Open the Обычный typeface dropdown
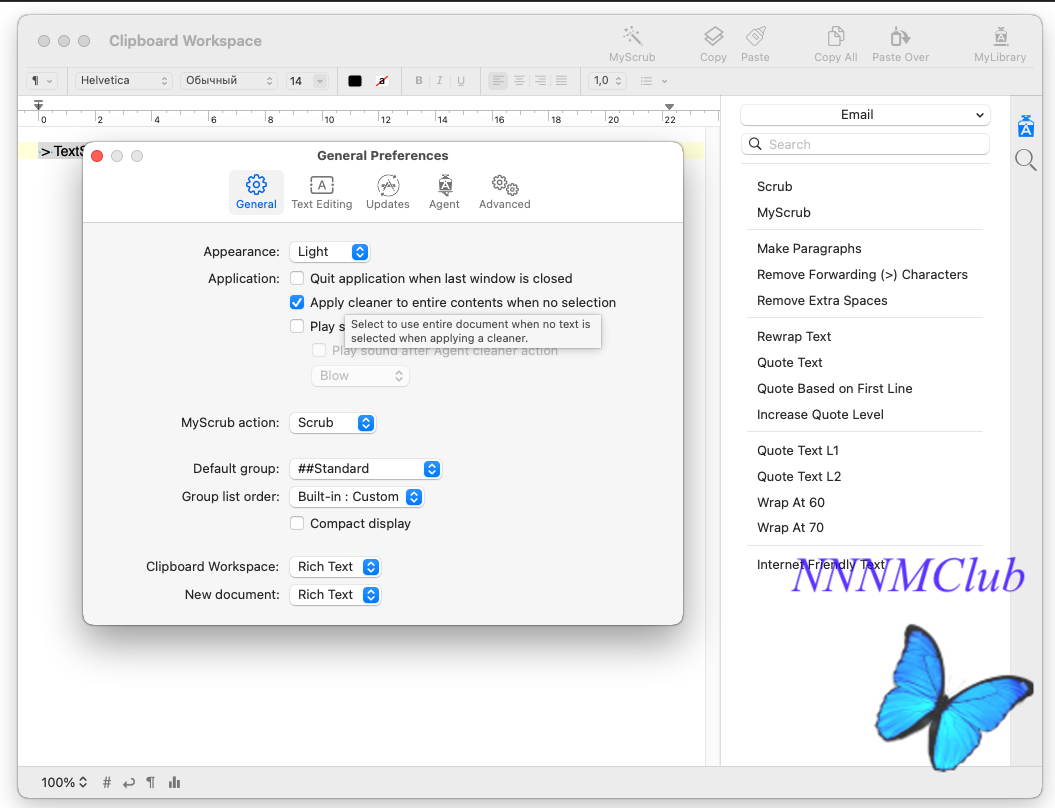The height and width of the screenshot is (808, 1055). (229, 81)
